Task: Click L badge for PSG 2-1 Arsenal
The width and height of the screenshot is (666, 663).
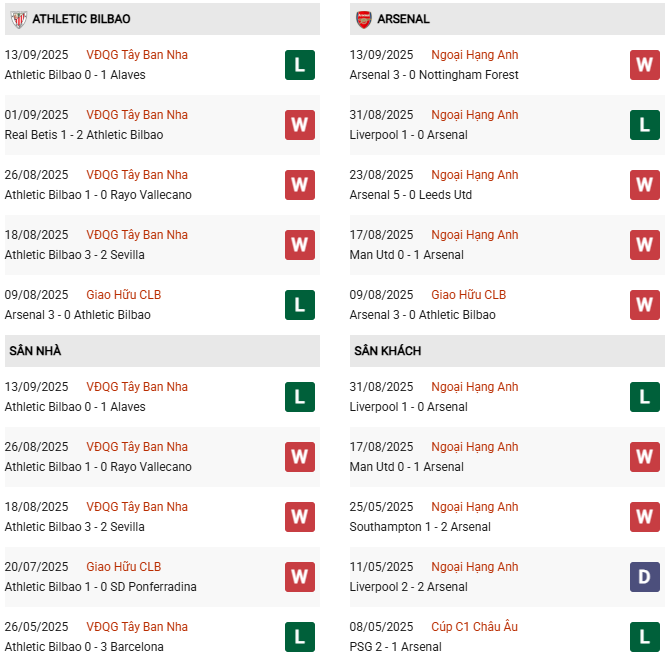Action: point(644,637)
